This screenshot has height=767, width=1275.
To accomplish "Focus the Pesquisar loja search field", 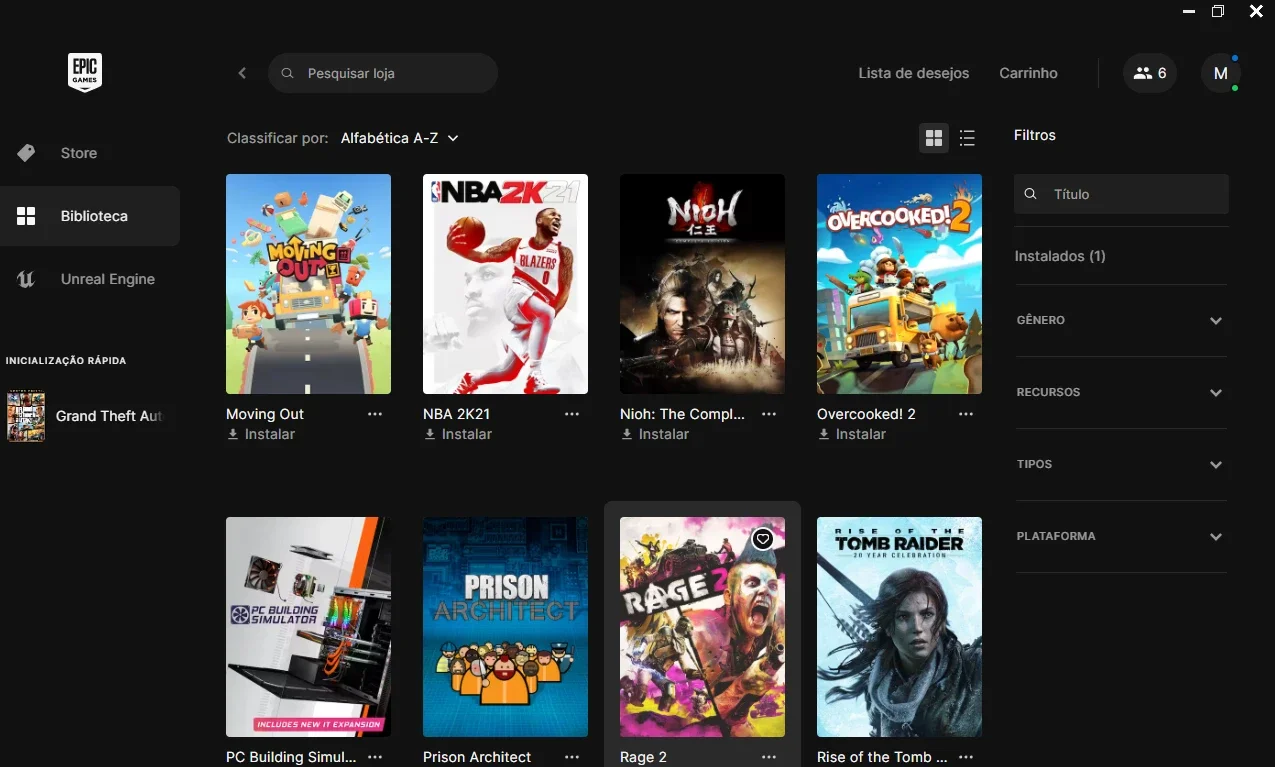I will pos(383,73).
